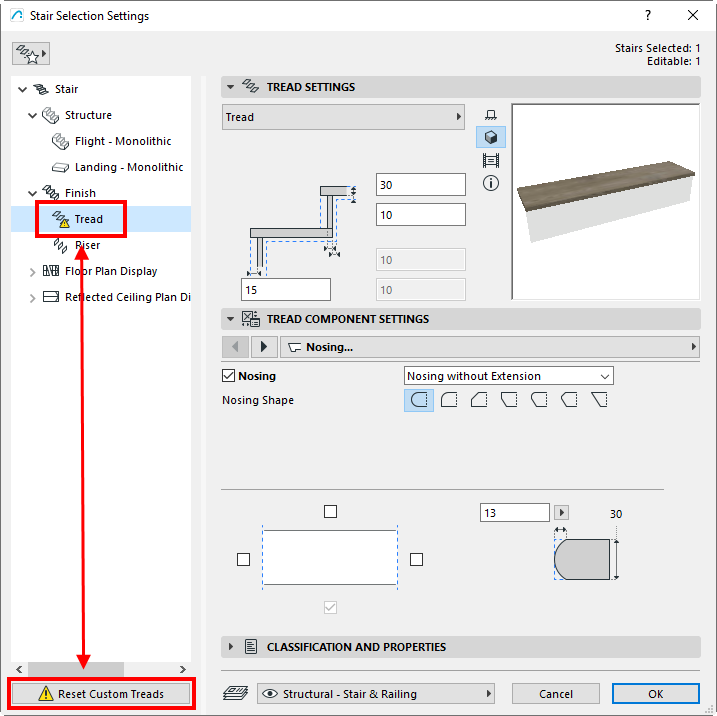Choose the bottom-rounded nosing shape
Image resolution: width=717 pixels, height=716 pixels.
(x=539, y=400)
